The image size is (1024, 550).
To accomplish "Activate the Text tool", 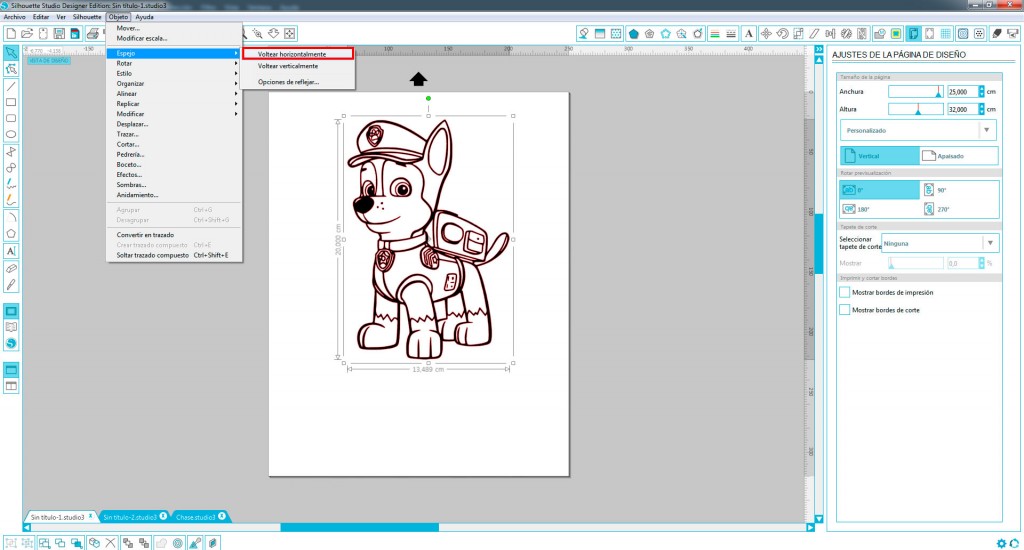I will [x=11, y=251].
